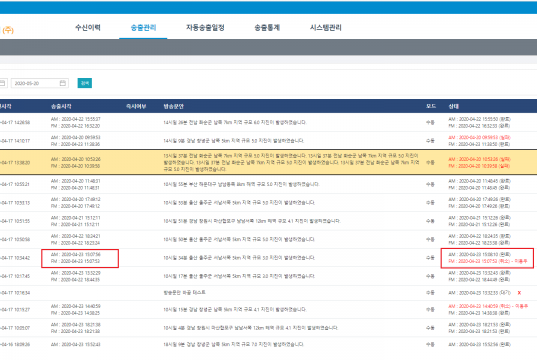
Task: Click the 10시 51분 경남 12km message text
Action: (x=252, y=221)
